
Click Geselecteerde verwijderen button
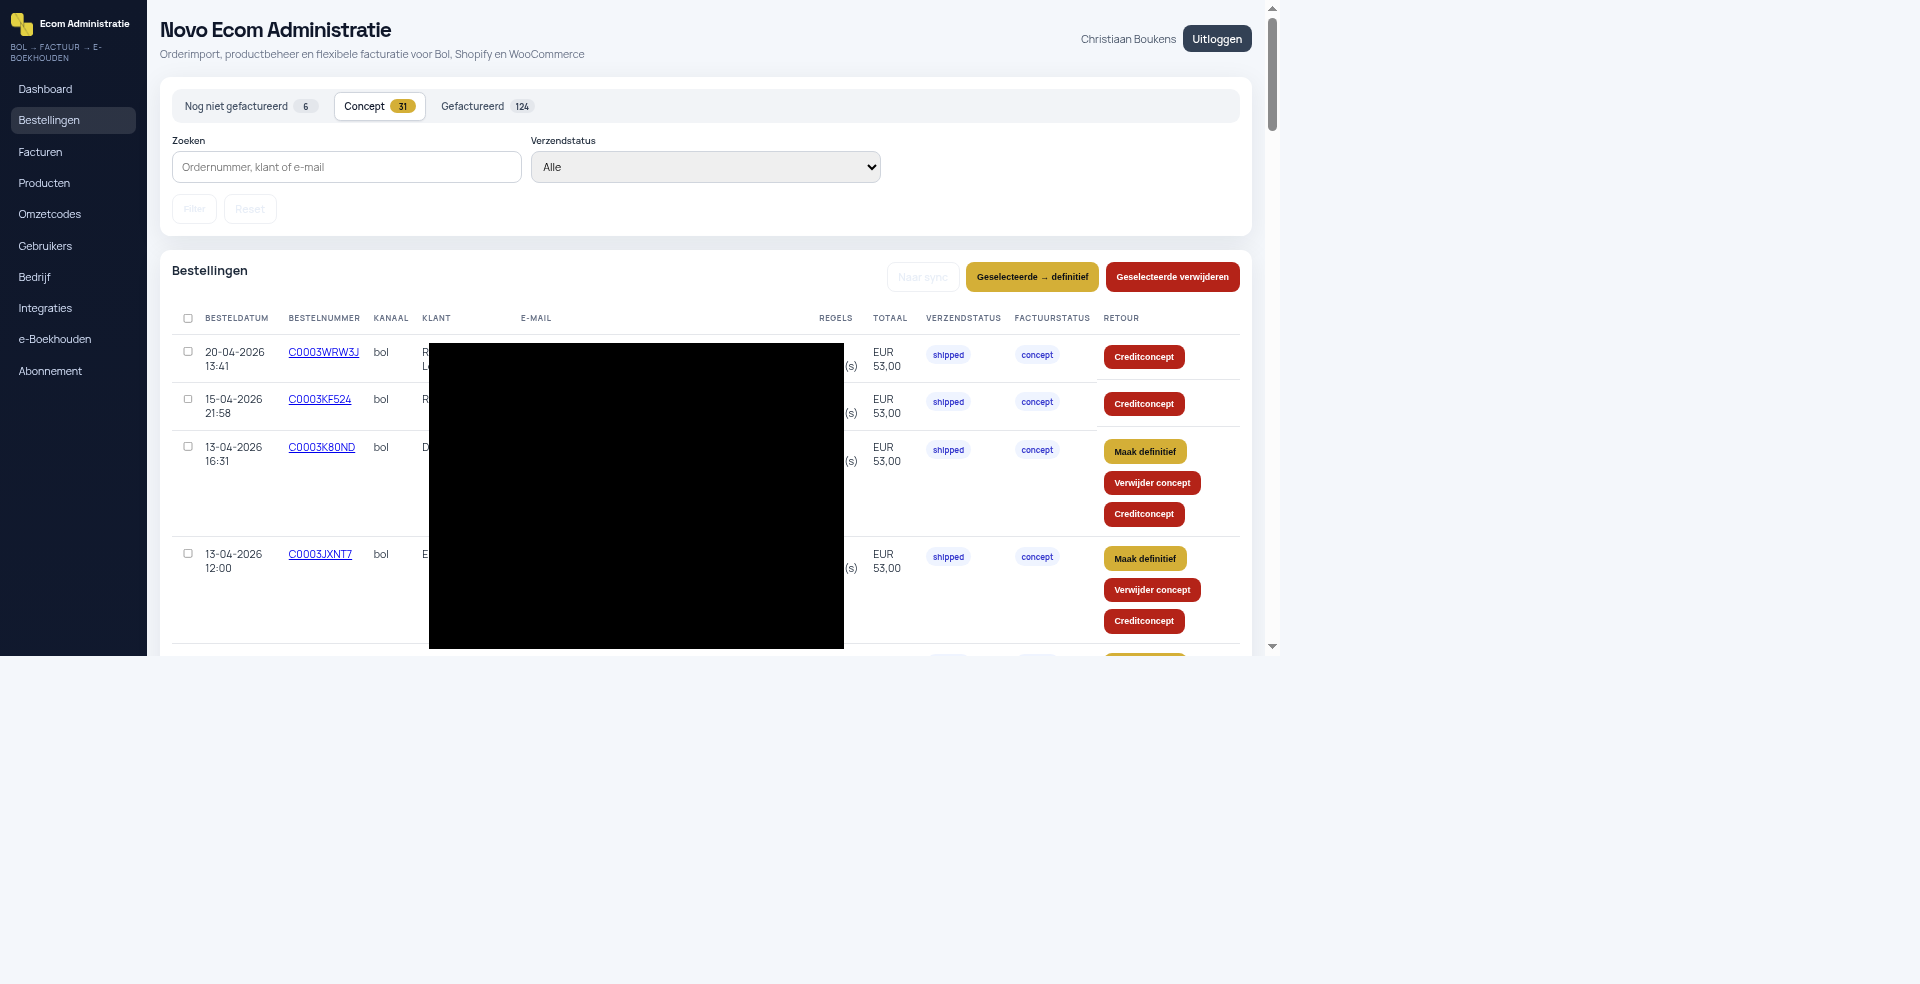(1173, 277)
